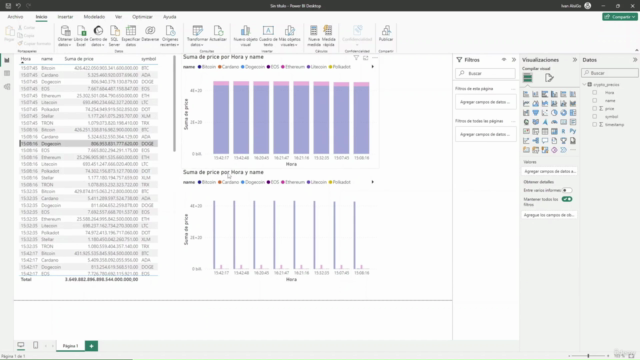Viewport: 640px width, 360px height.
Task: Check the price field checkbox
Action: pos(594,109)
